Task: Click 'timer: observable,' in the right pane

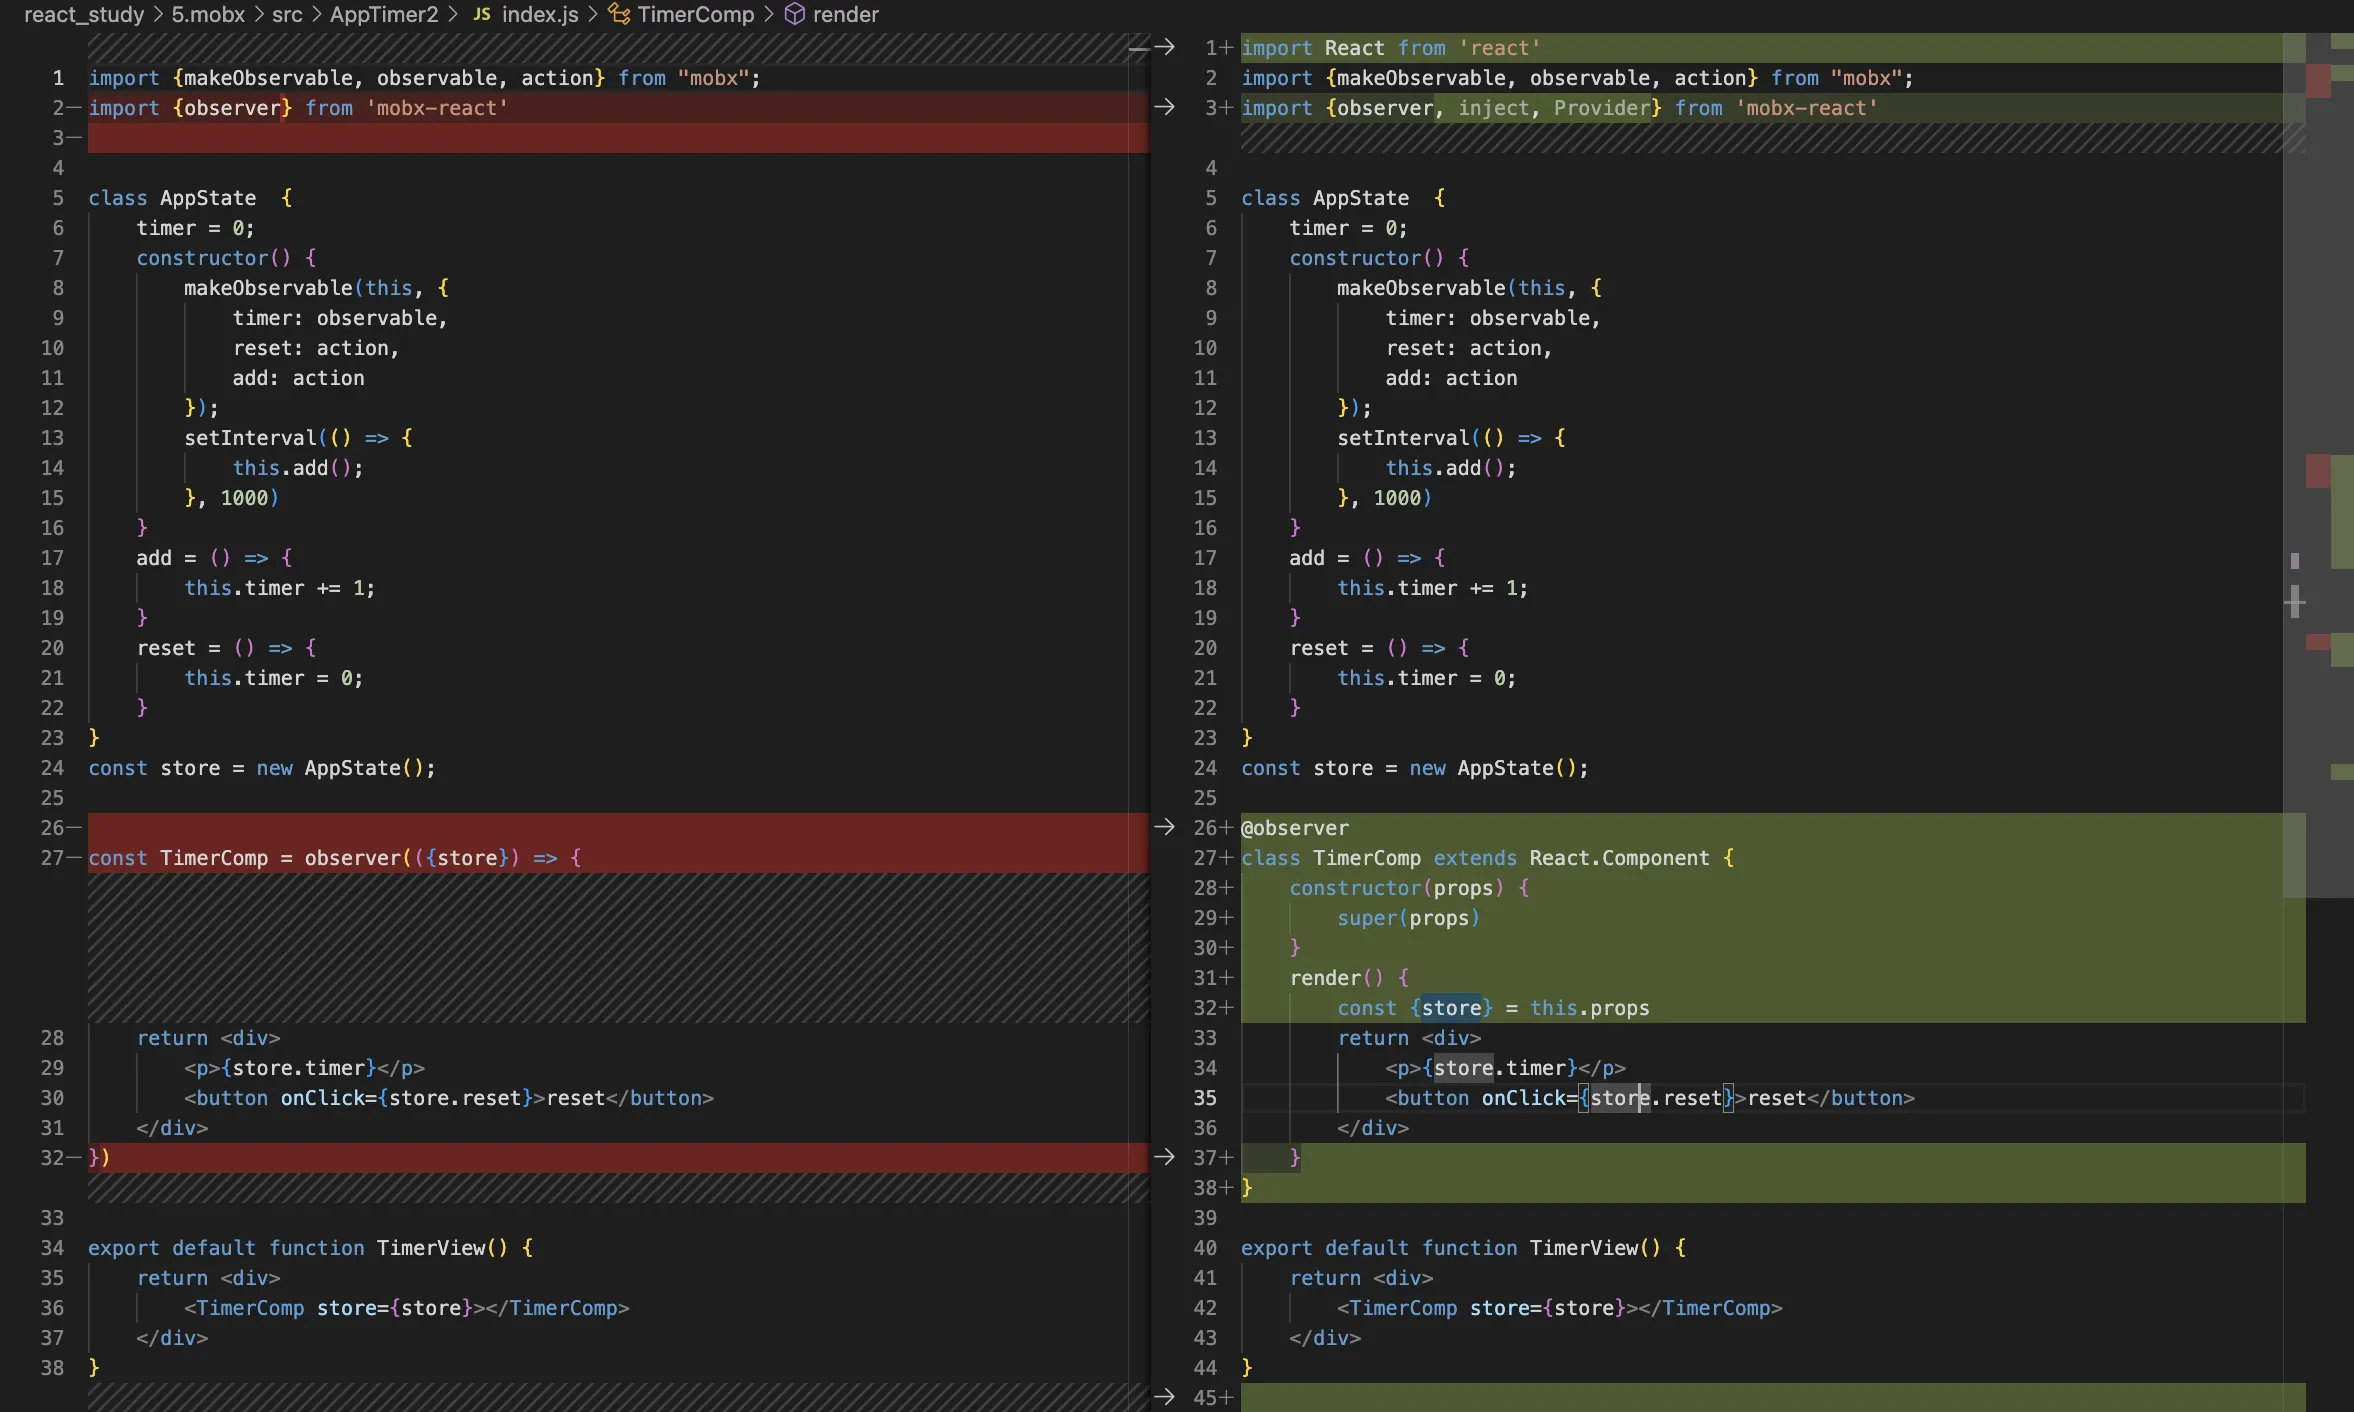Action: click(x=1493, y=318)
